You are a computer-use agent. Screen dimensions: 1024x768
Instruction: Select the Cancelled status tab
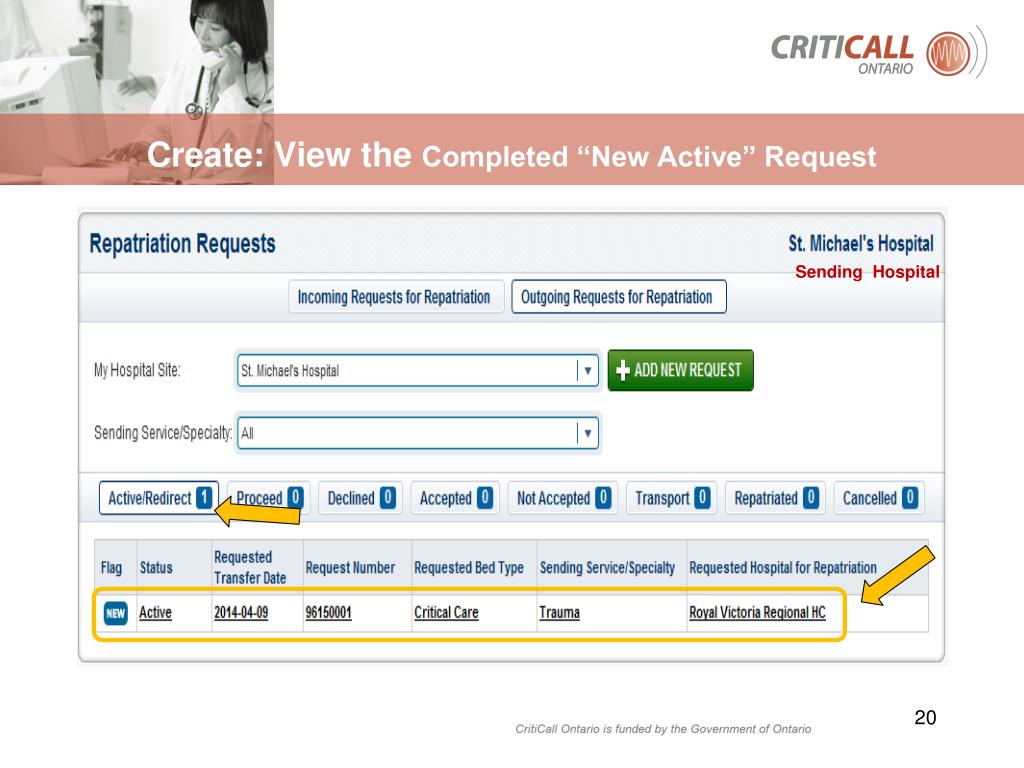coord(879,498)
